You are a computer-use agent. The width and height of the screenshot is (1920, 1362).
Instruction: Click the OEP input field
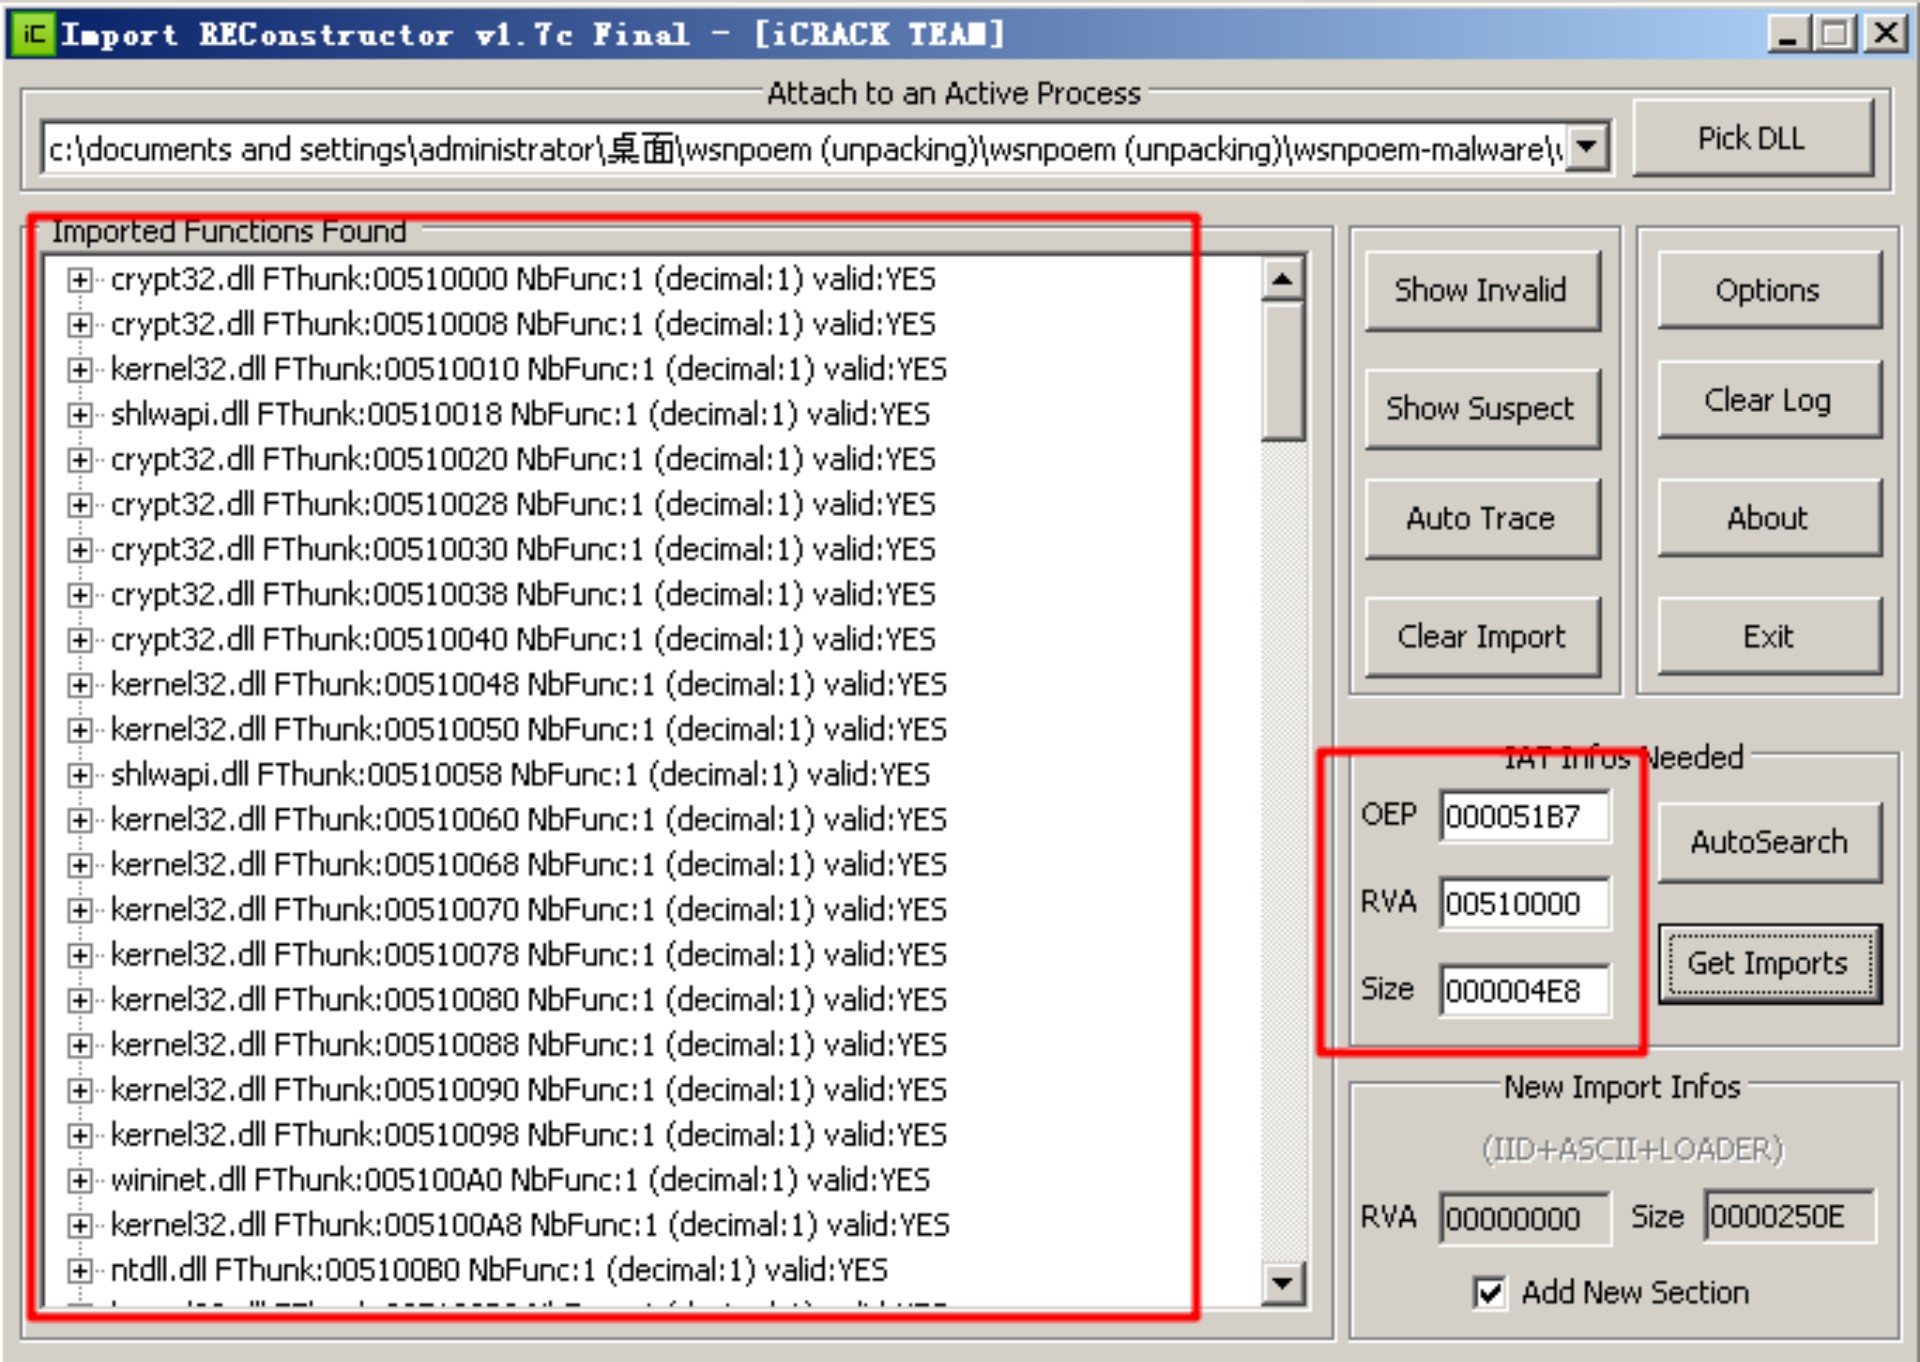[1523, 817]
